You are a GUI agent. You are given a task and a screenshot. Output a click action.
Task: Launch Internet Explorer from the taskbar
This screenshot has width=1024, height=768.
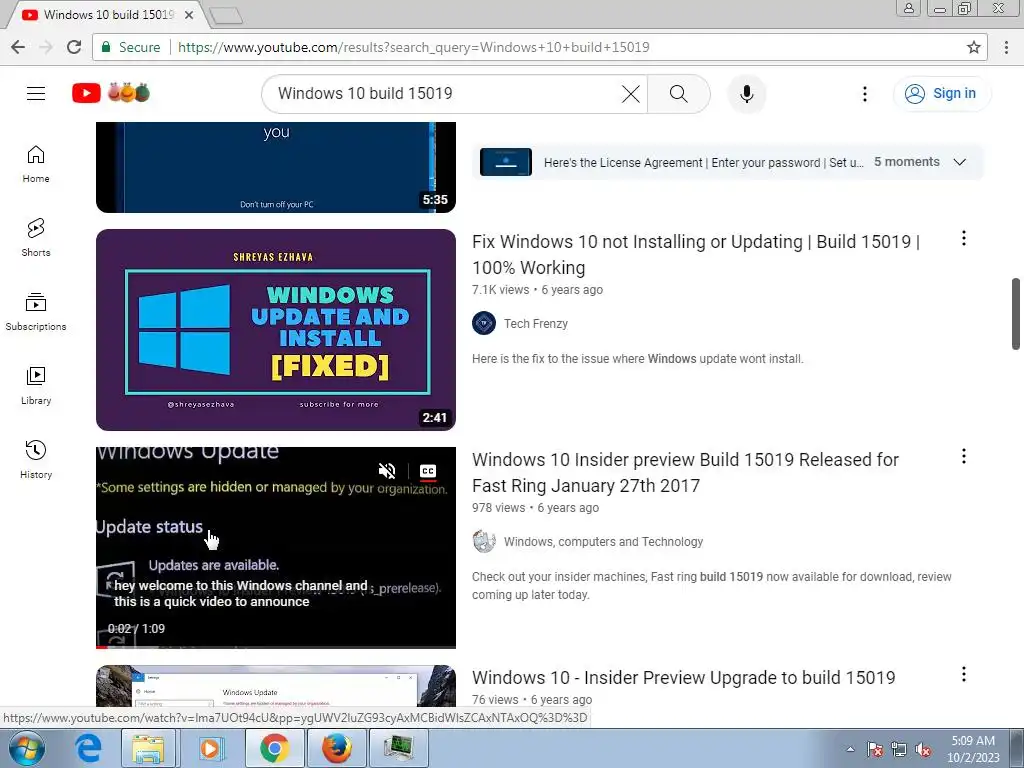(x=88, y=748)
